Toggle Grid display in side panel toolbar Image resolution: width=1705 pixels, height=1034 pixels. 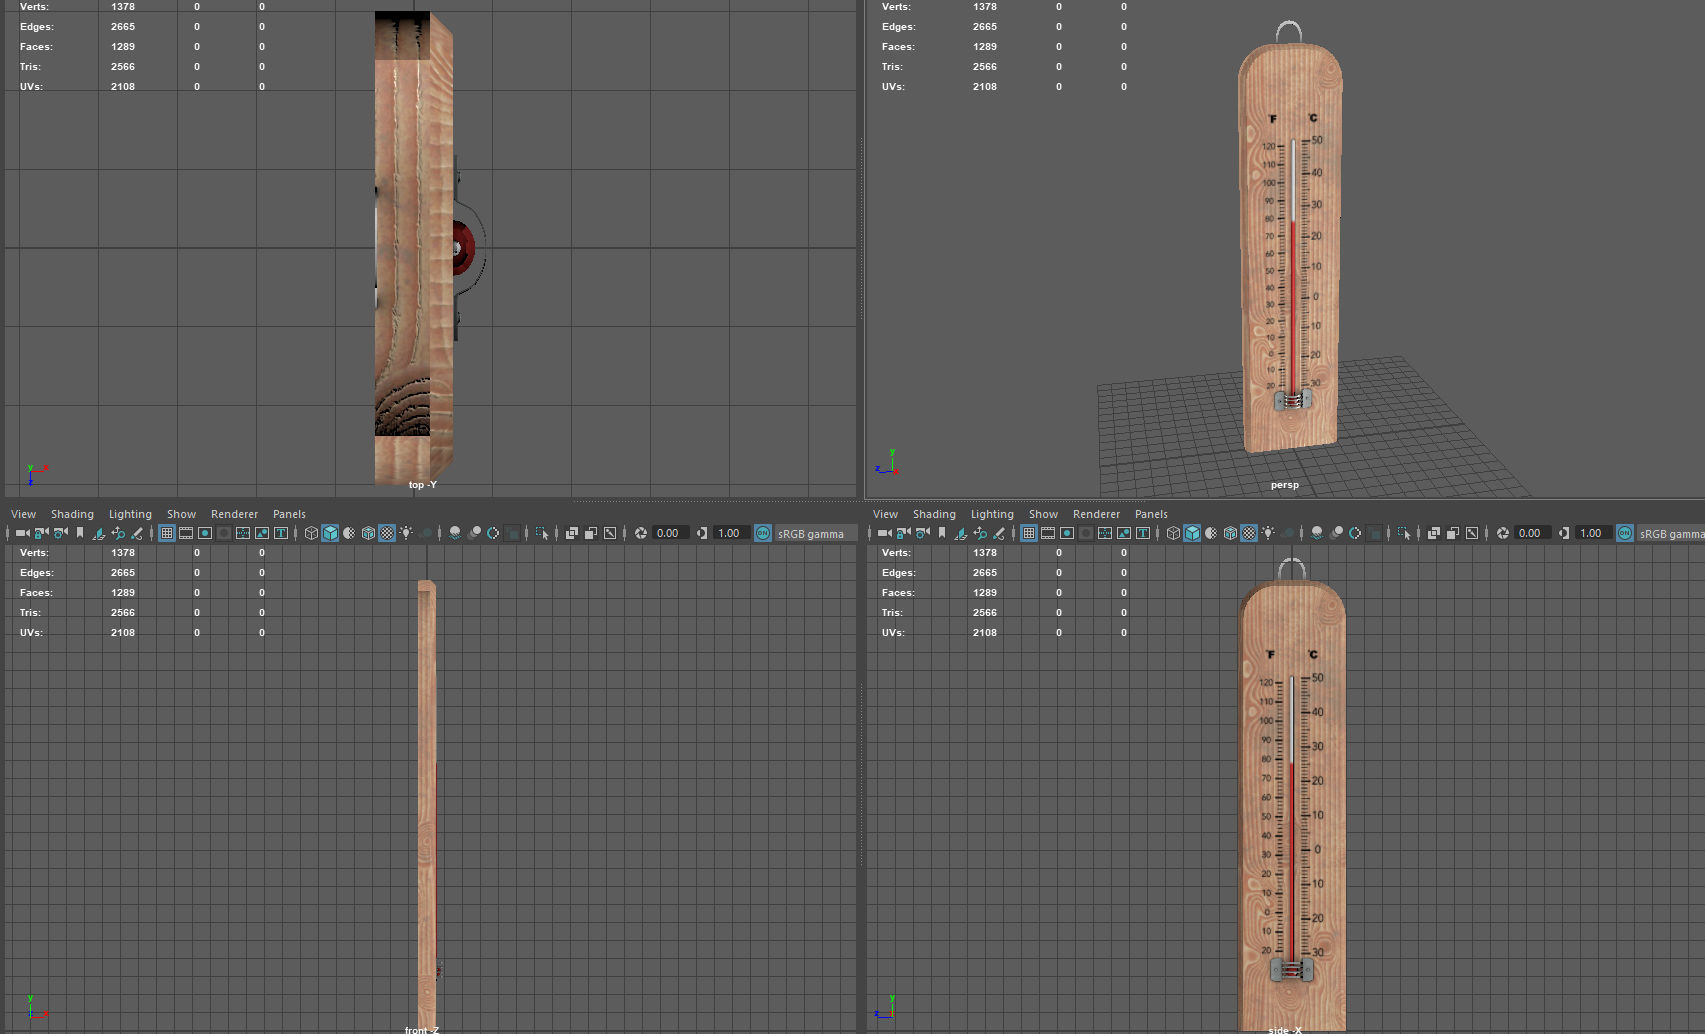(1029, 533)
